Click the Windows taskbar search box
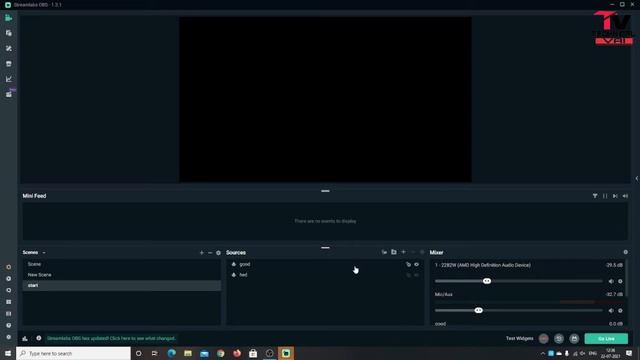 [73, 353]
